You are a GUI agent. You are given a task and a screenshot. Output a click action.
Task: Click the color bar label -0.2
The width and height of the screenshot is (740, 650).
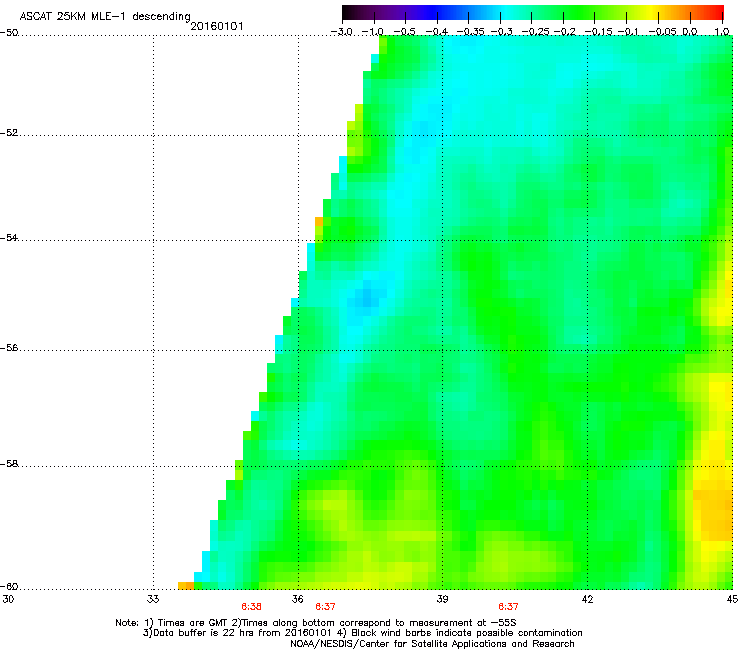coord(564,32)
